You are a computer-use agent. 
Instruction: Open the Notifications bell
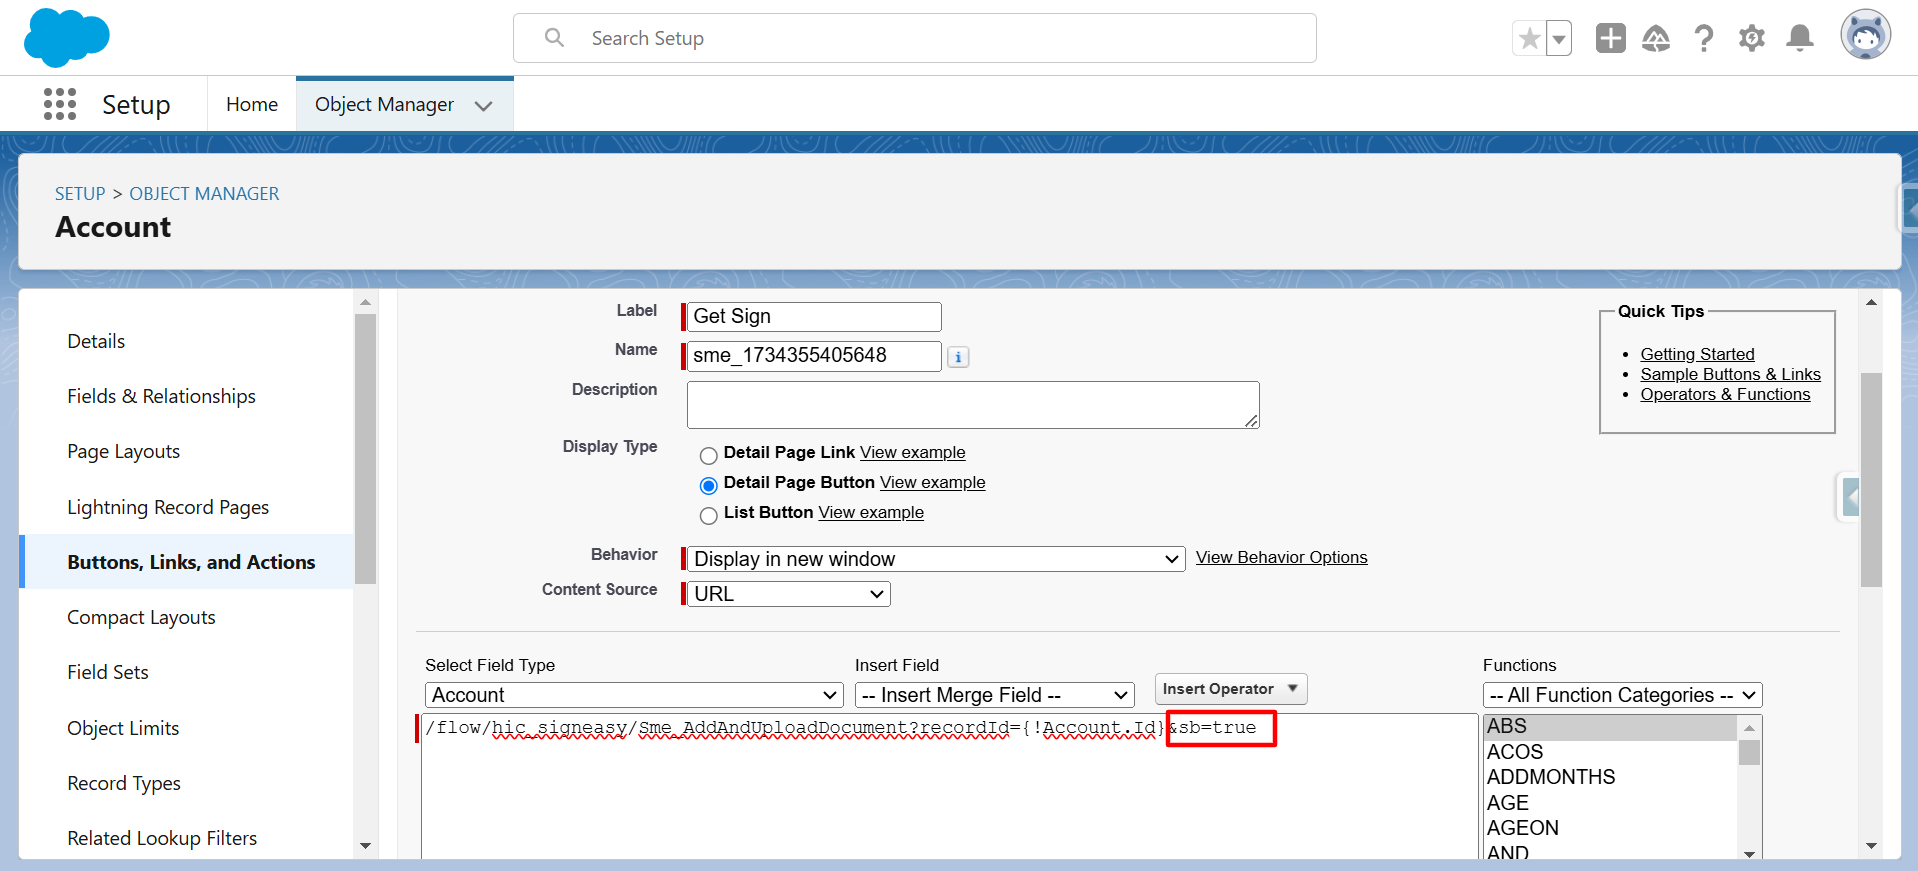[x=1800, y=38]
